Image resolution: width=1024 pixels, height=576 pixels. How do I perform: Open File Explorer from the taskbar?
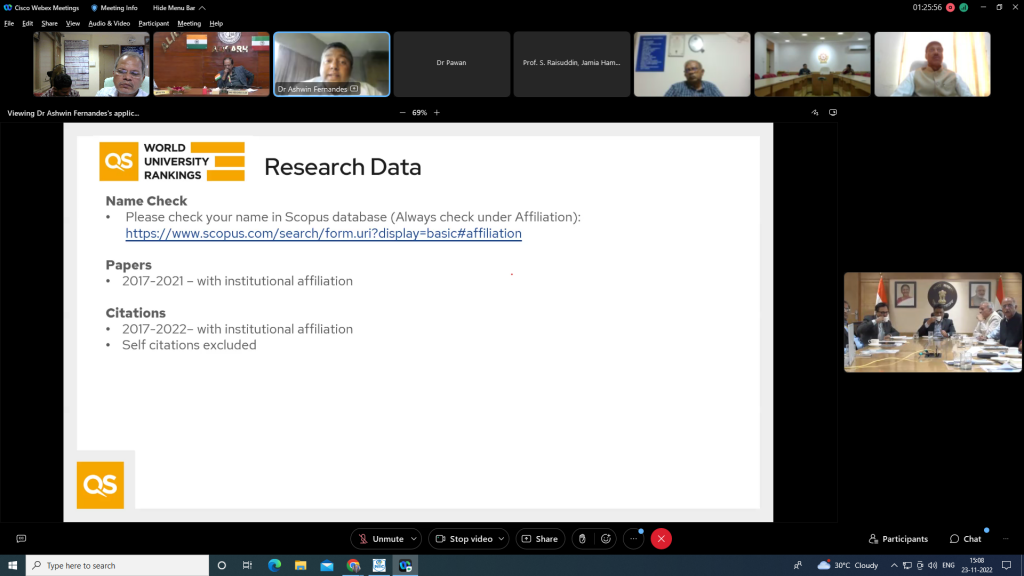(x=300, y=566)
